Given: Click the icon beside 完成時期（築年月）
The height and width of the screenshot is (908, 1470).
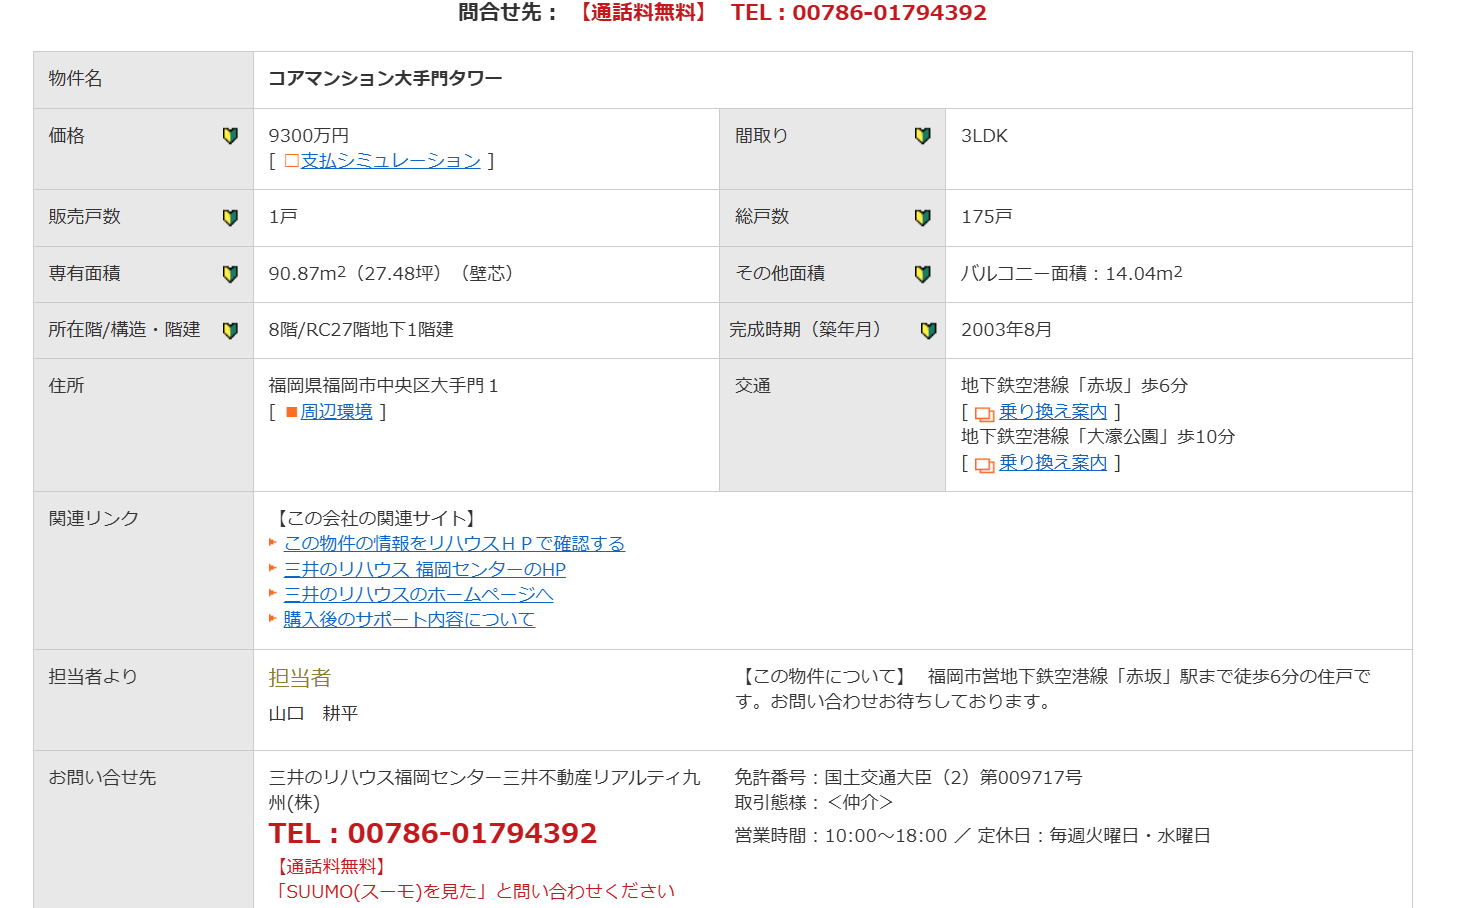Looking at the screenshot, I should coord(928,330).
